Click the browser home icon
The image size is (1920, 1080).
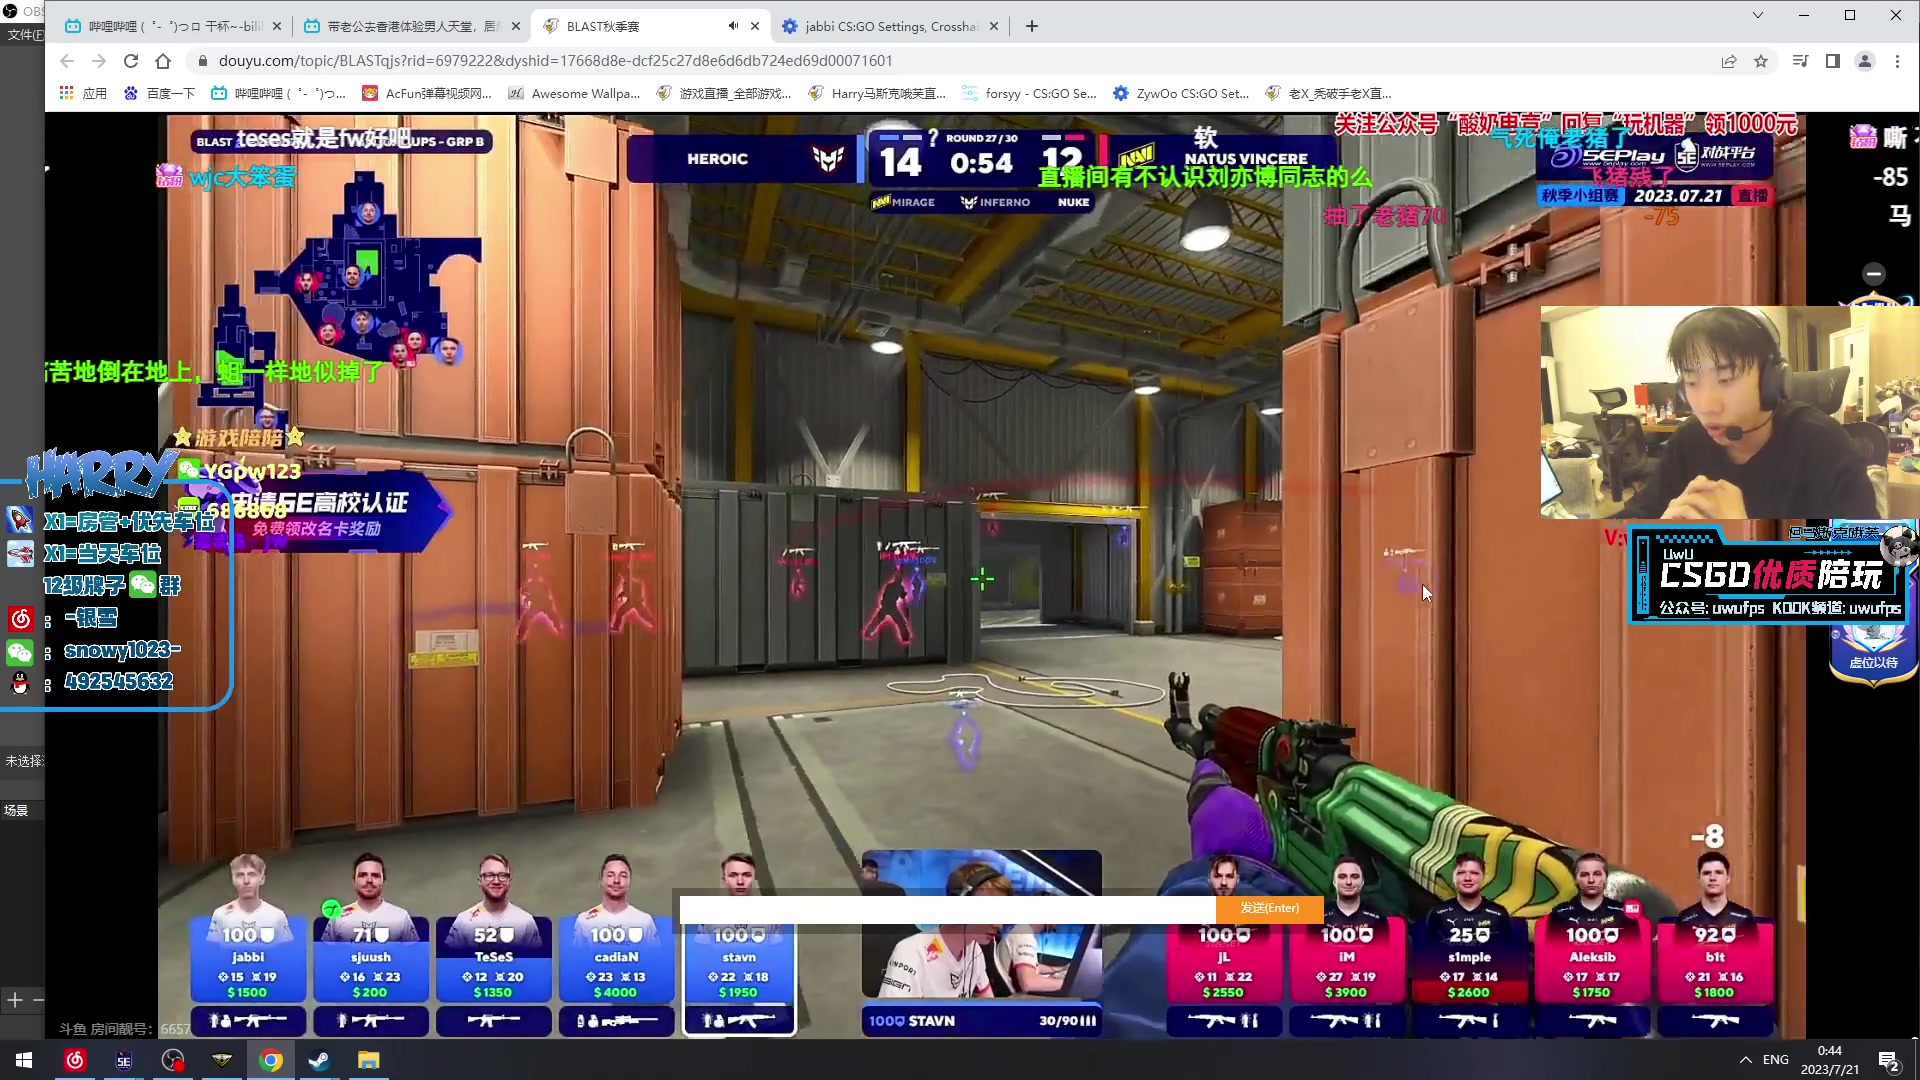coord(163,61)
